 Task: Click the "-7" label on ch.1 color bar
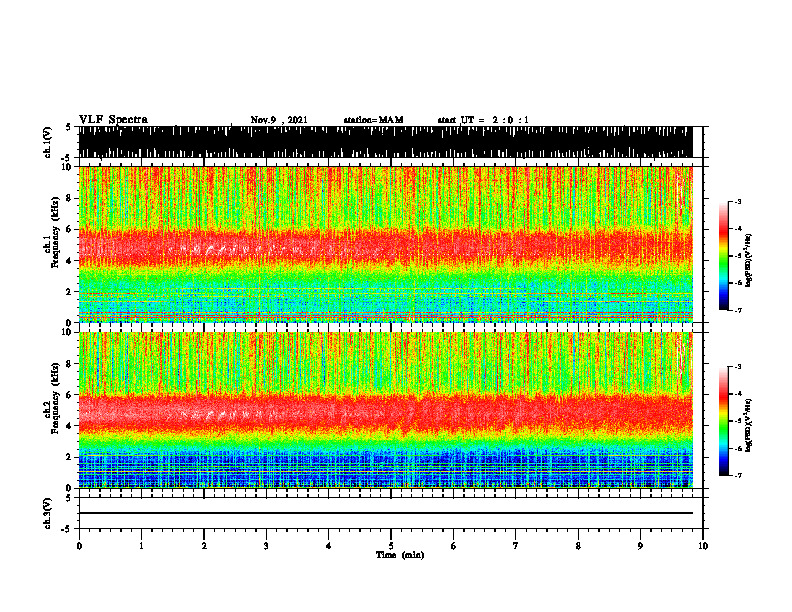tap(738, 310)
